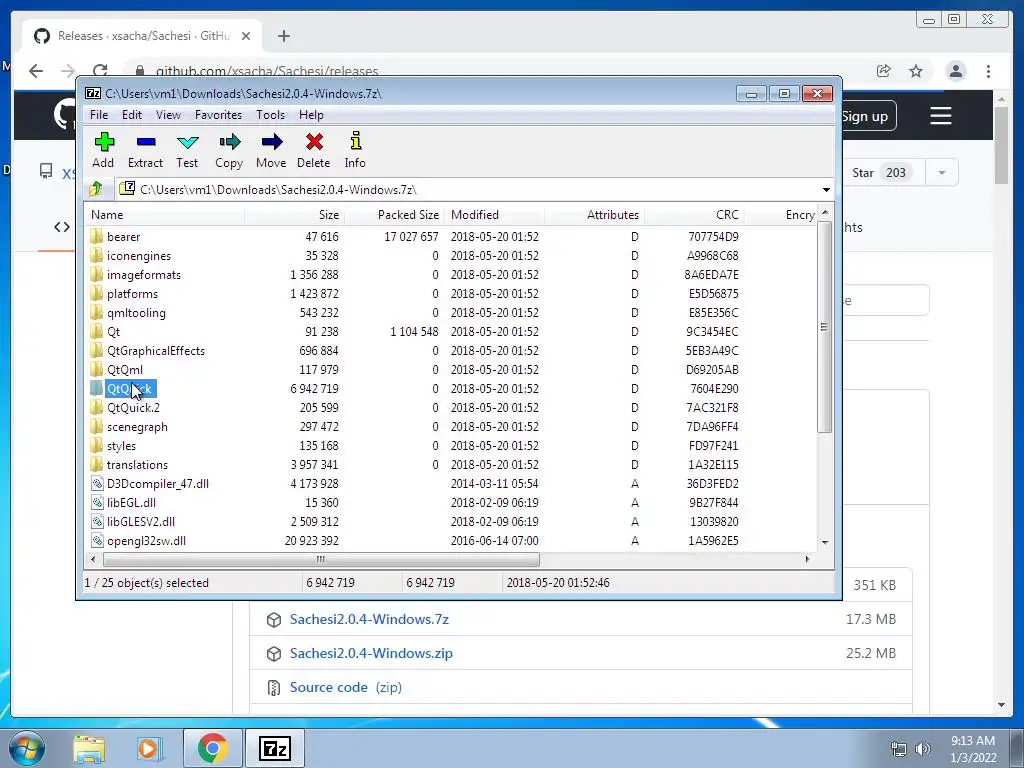Open the 7-Zip taskbar button
The width and height of the screenshot is (1024, 768).
point(274,748)
